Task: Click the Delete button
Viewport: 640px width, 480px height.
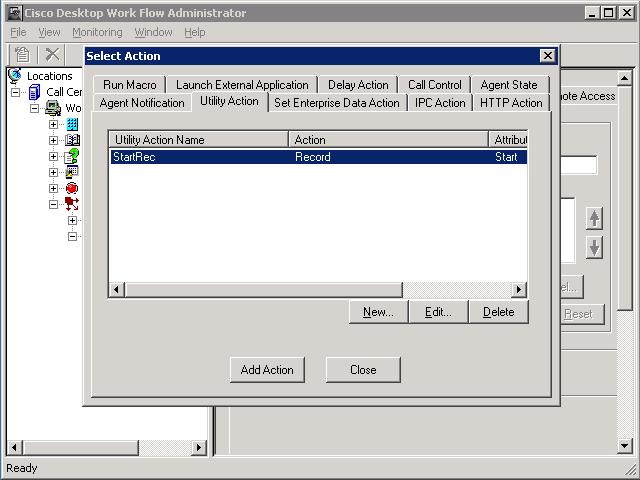Action: [x=499, y=312]
